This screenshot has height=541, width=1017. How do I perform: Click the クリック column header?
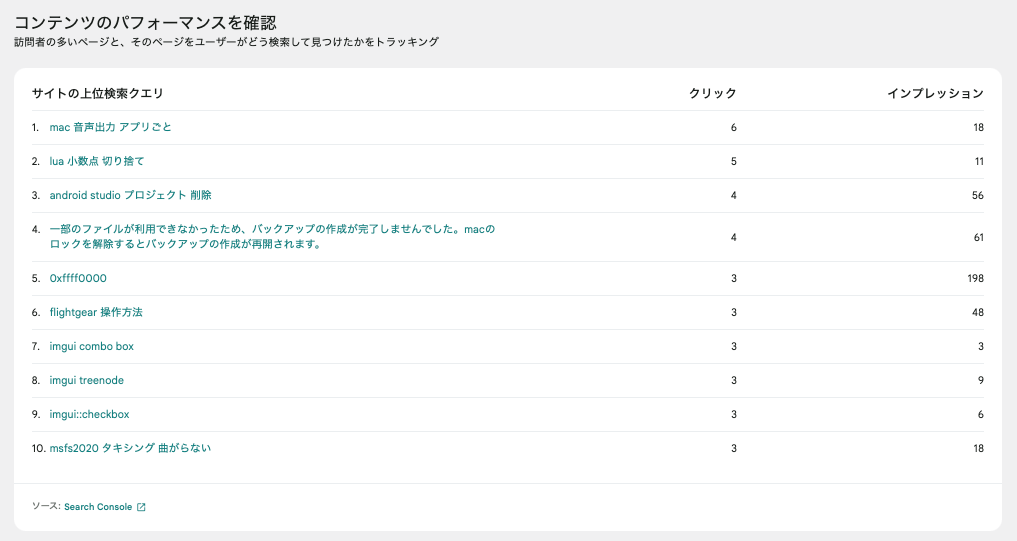(713, 93)
